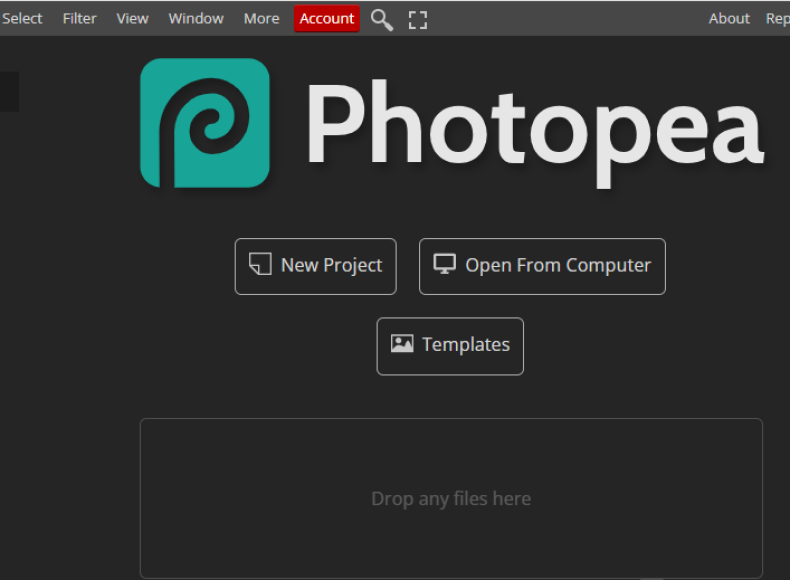Open the Window menu
This screenshot has height=580, width=790.
point(196,19)
